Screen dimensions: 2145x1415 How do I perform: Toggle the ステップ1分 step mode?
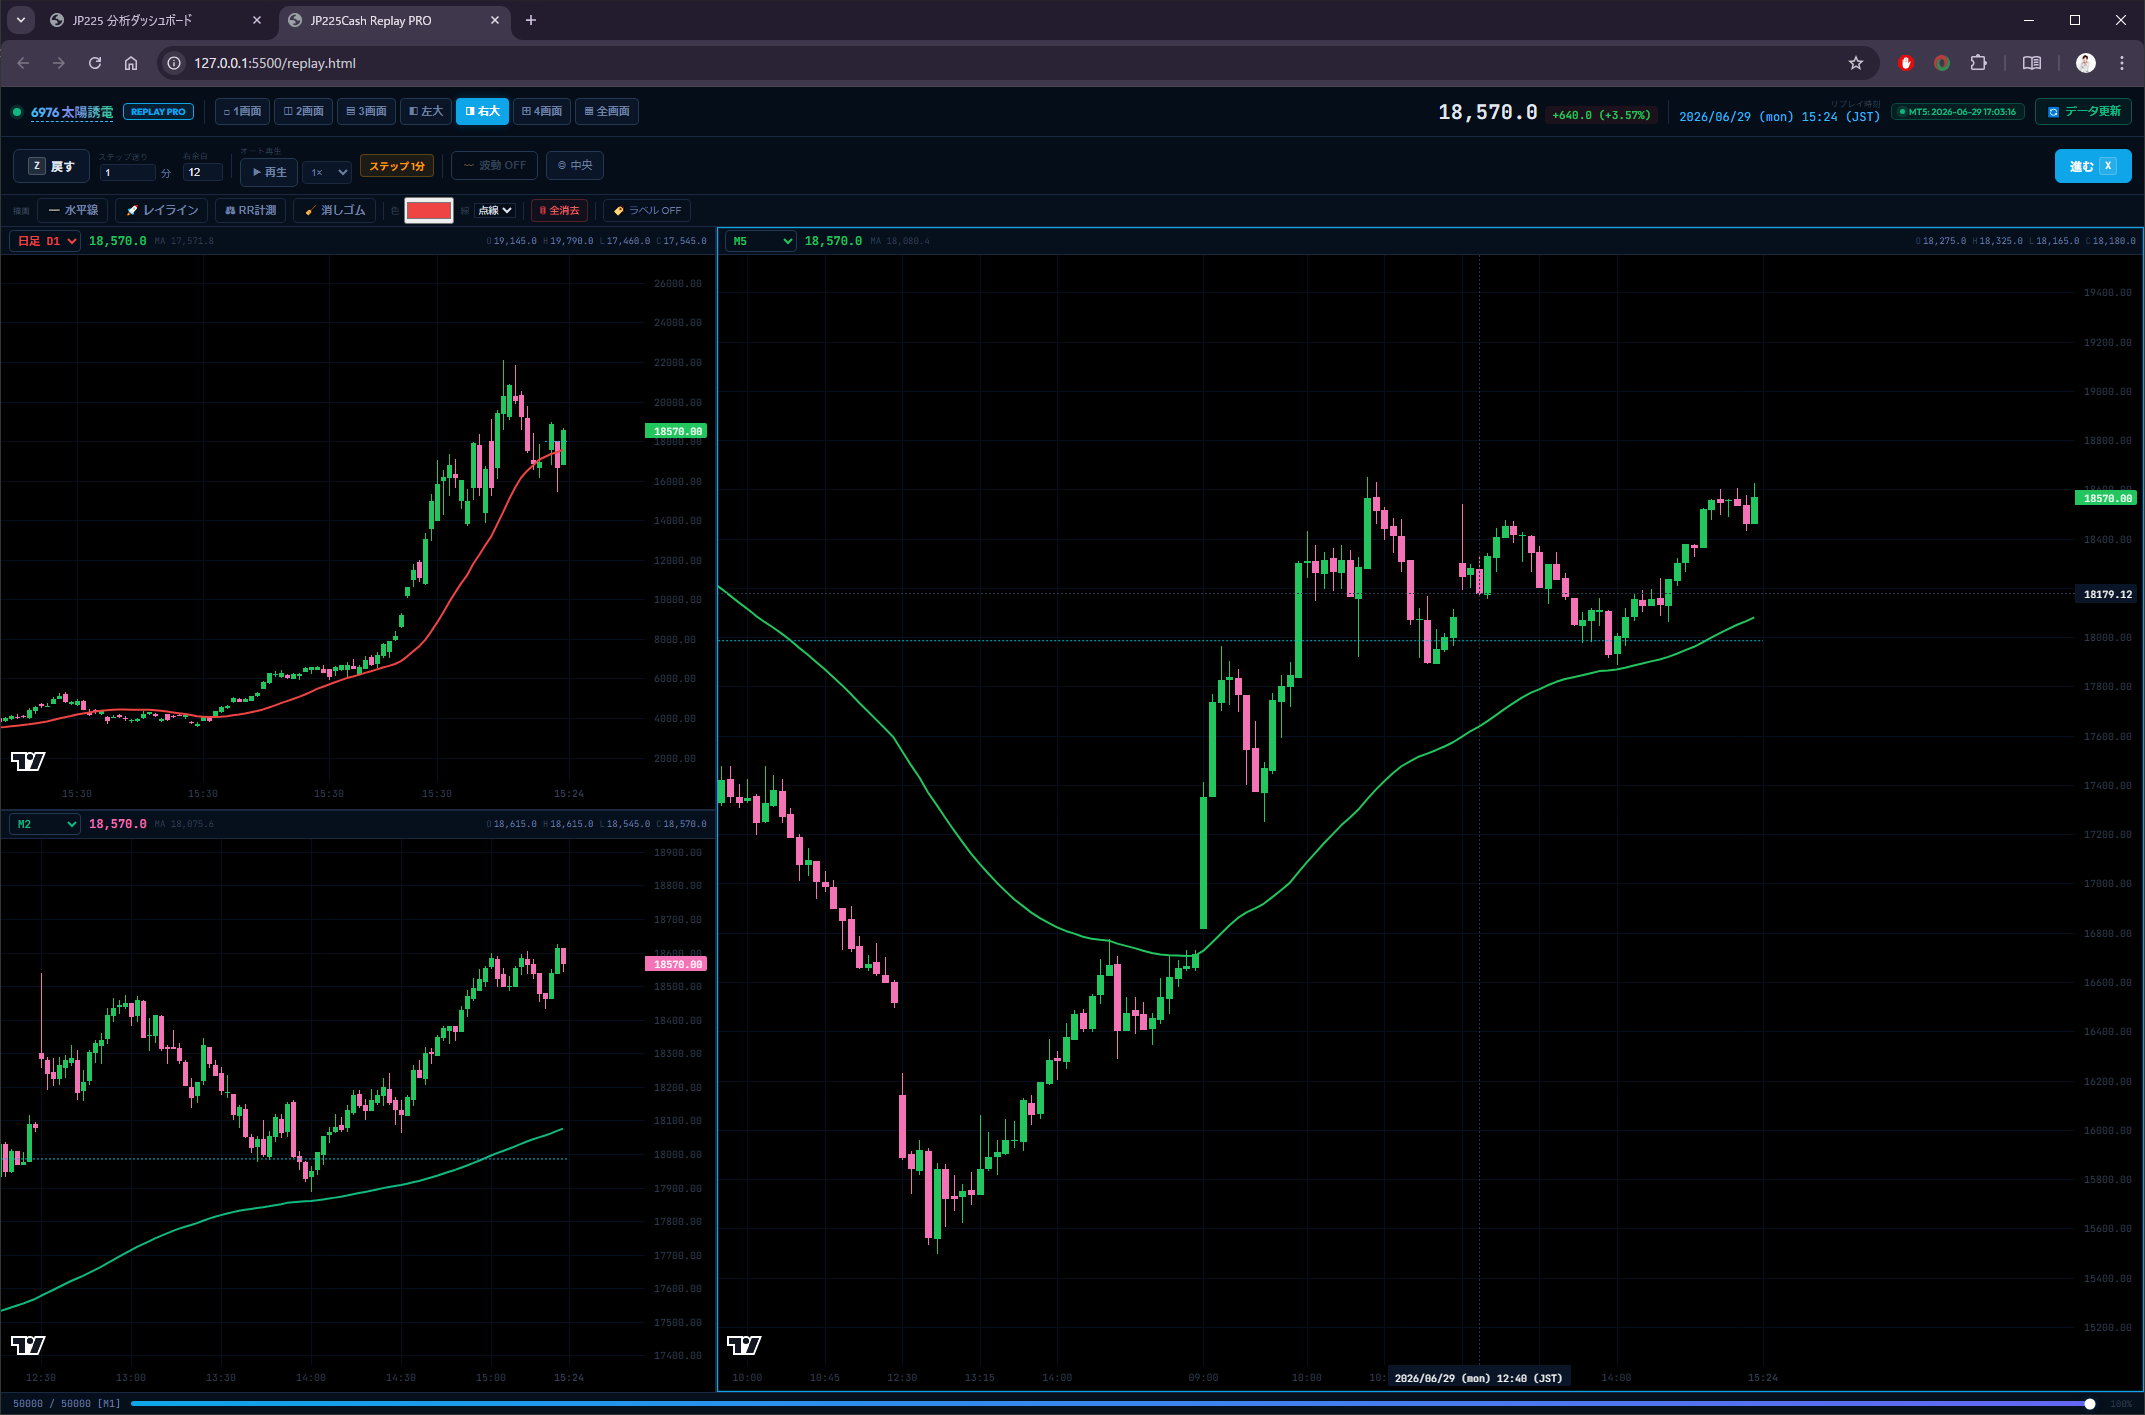coord(397,166)
